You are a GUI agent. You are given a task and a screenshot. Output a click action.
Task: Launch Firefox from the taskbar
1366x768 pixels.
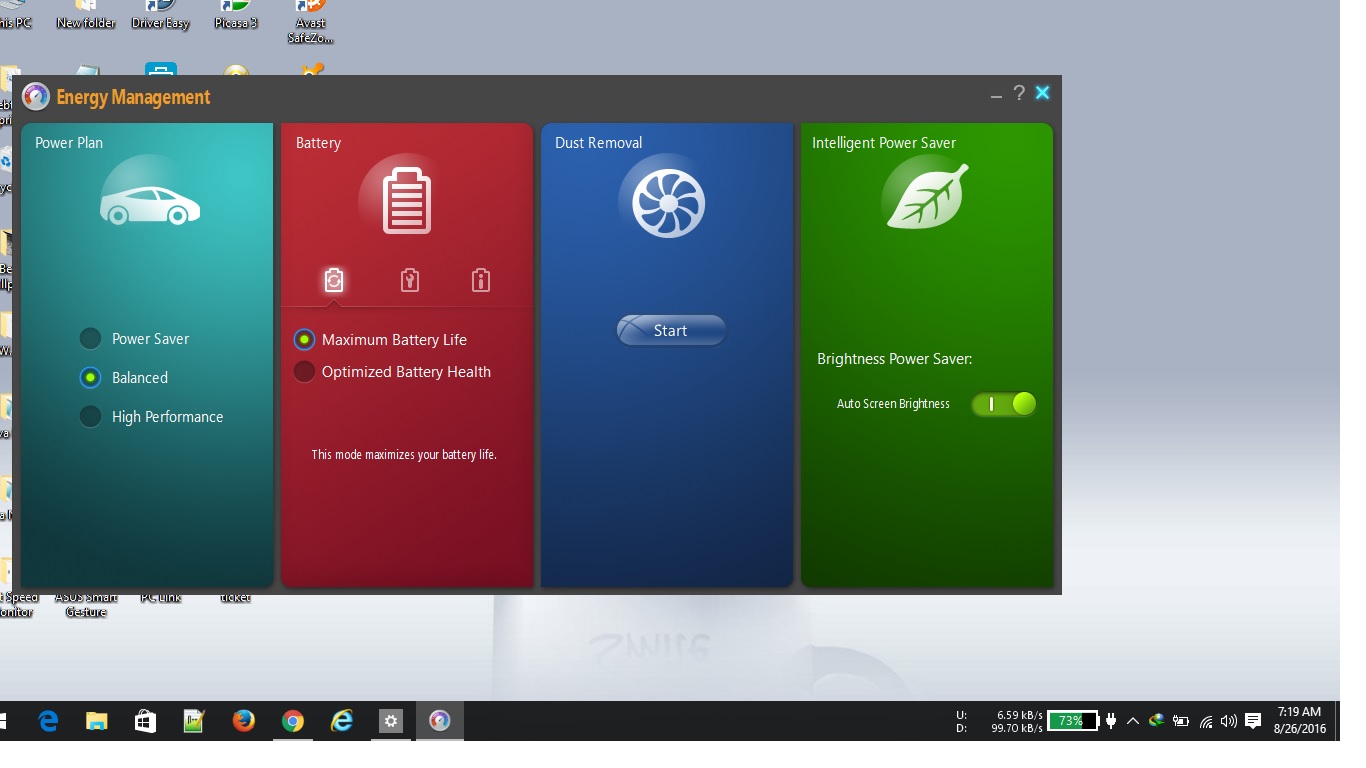pyautogui.click(x=243, y=721)
